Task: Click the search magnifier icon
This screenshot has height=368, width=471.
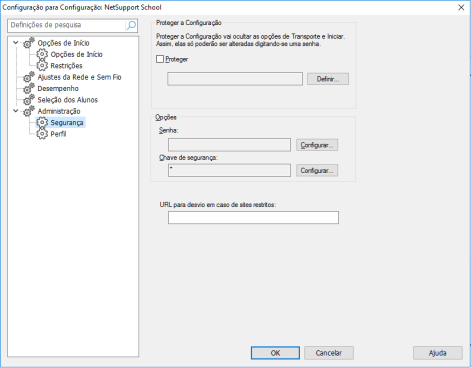Action: coord(131,25)
